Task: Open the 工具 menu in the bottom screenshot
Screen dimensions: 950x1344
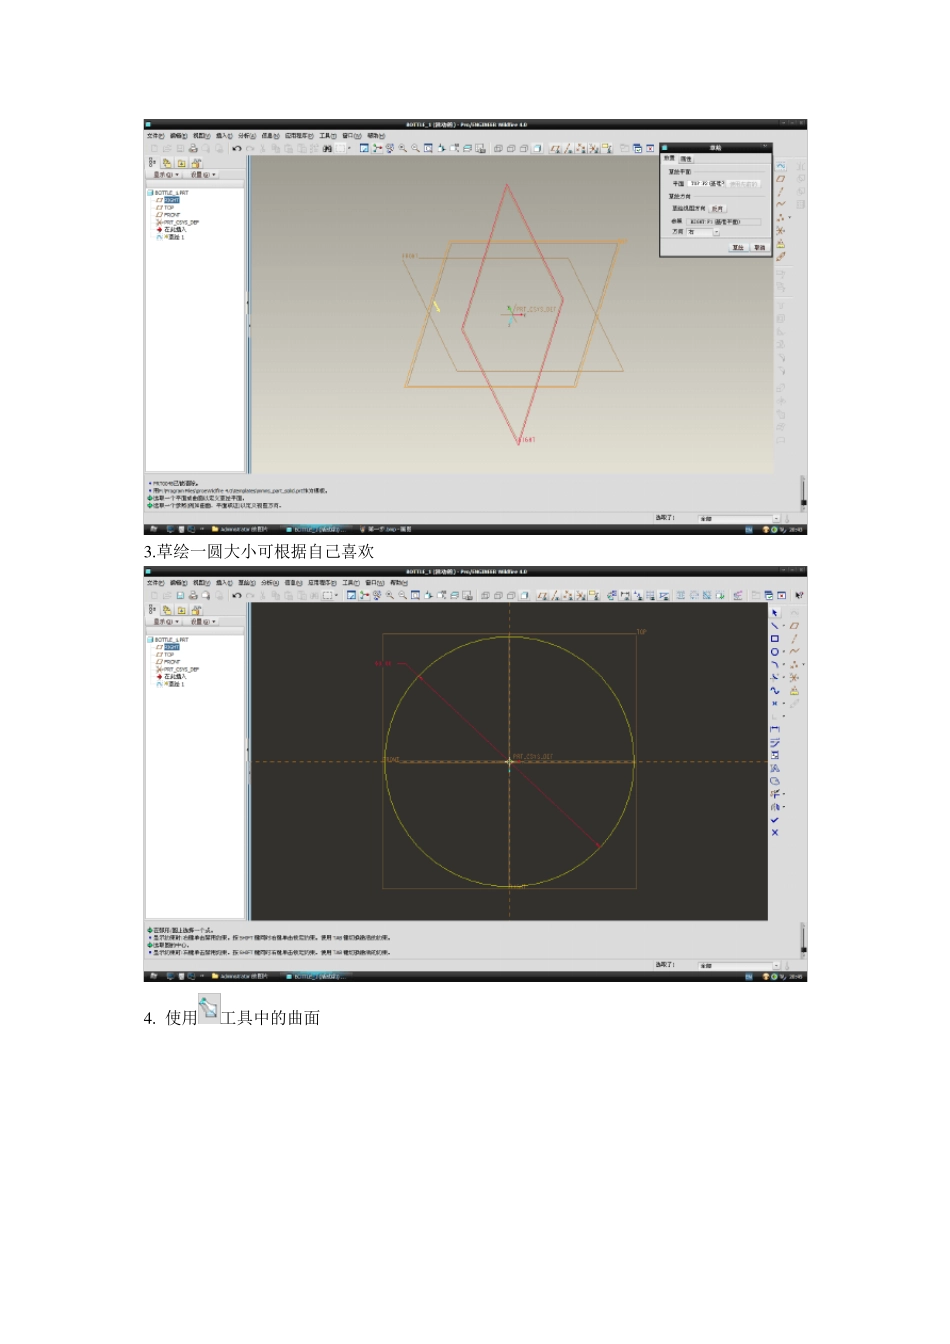Action: 351,583
